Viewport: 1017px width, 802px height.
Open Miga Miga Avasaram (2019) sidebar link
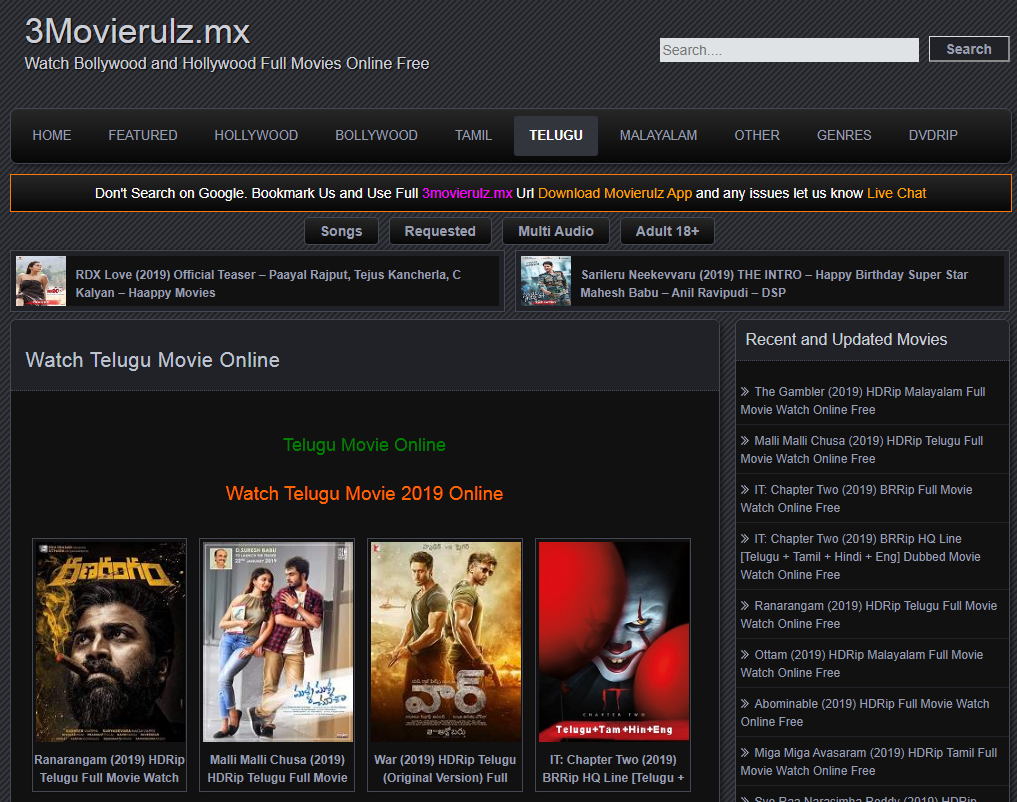click(868, 762)
